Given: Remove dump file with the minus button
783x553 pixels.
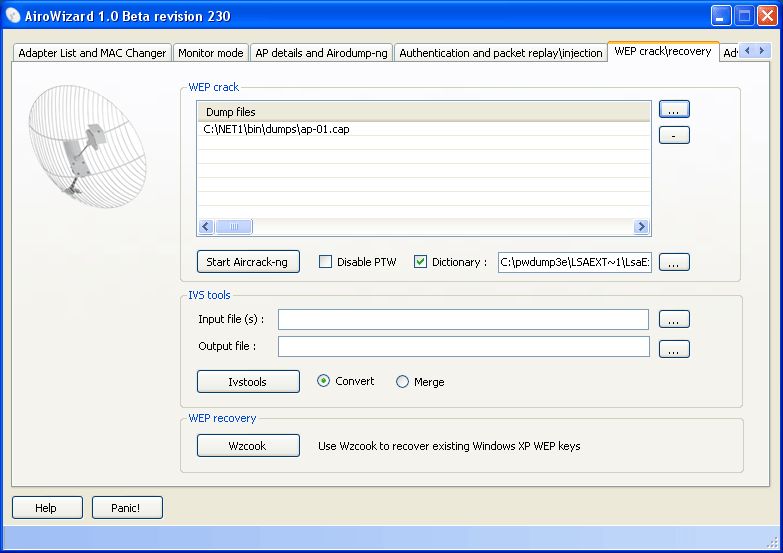Looking at the screenshot, I should tap(674, 135).
